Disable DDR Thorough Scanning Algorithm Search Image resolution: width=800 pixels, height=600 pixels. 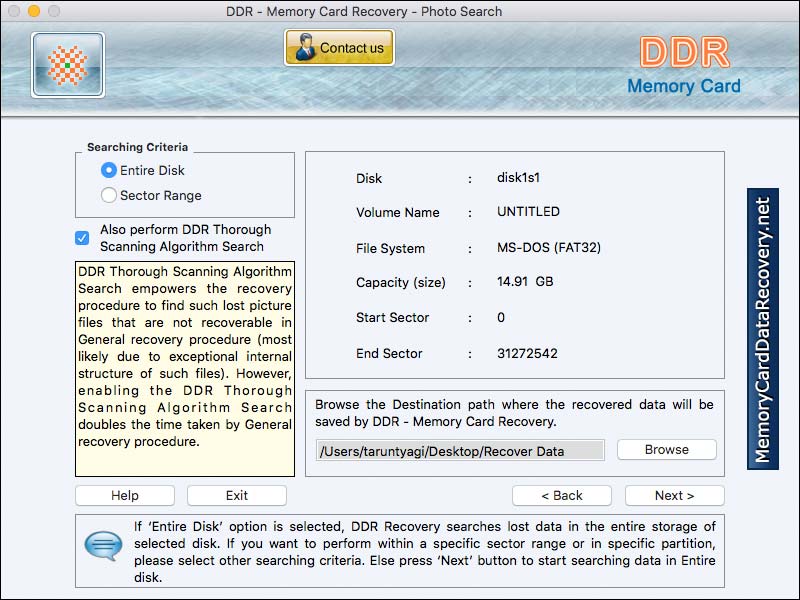(x=81, y=237)
